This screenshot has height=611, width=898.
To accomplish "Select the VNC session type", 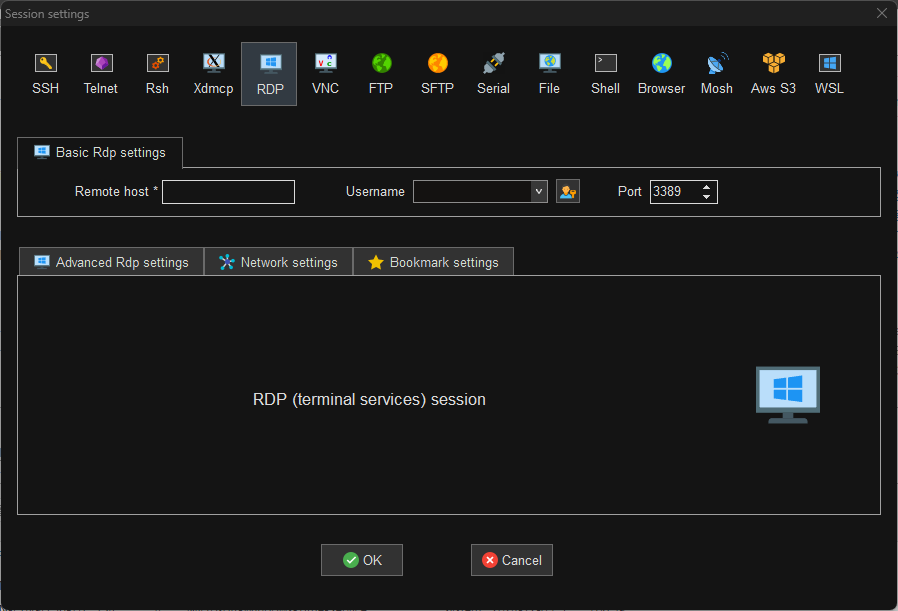I will (325, 72).
